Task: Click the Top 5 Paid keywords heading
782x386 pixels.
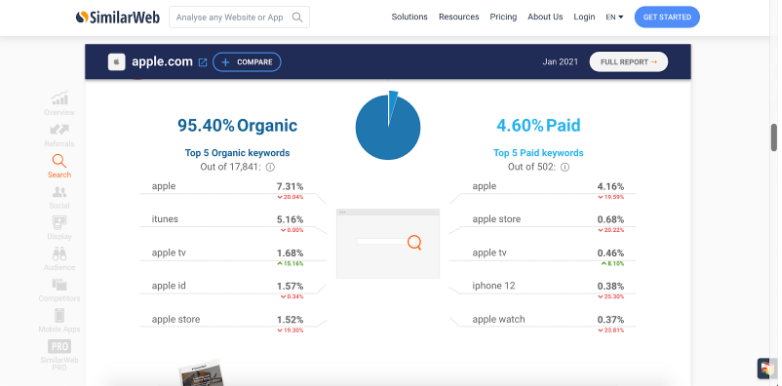Action: coord(538,153)
